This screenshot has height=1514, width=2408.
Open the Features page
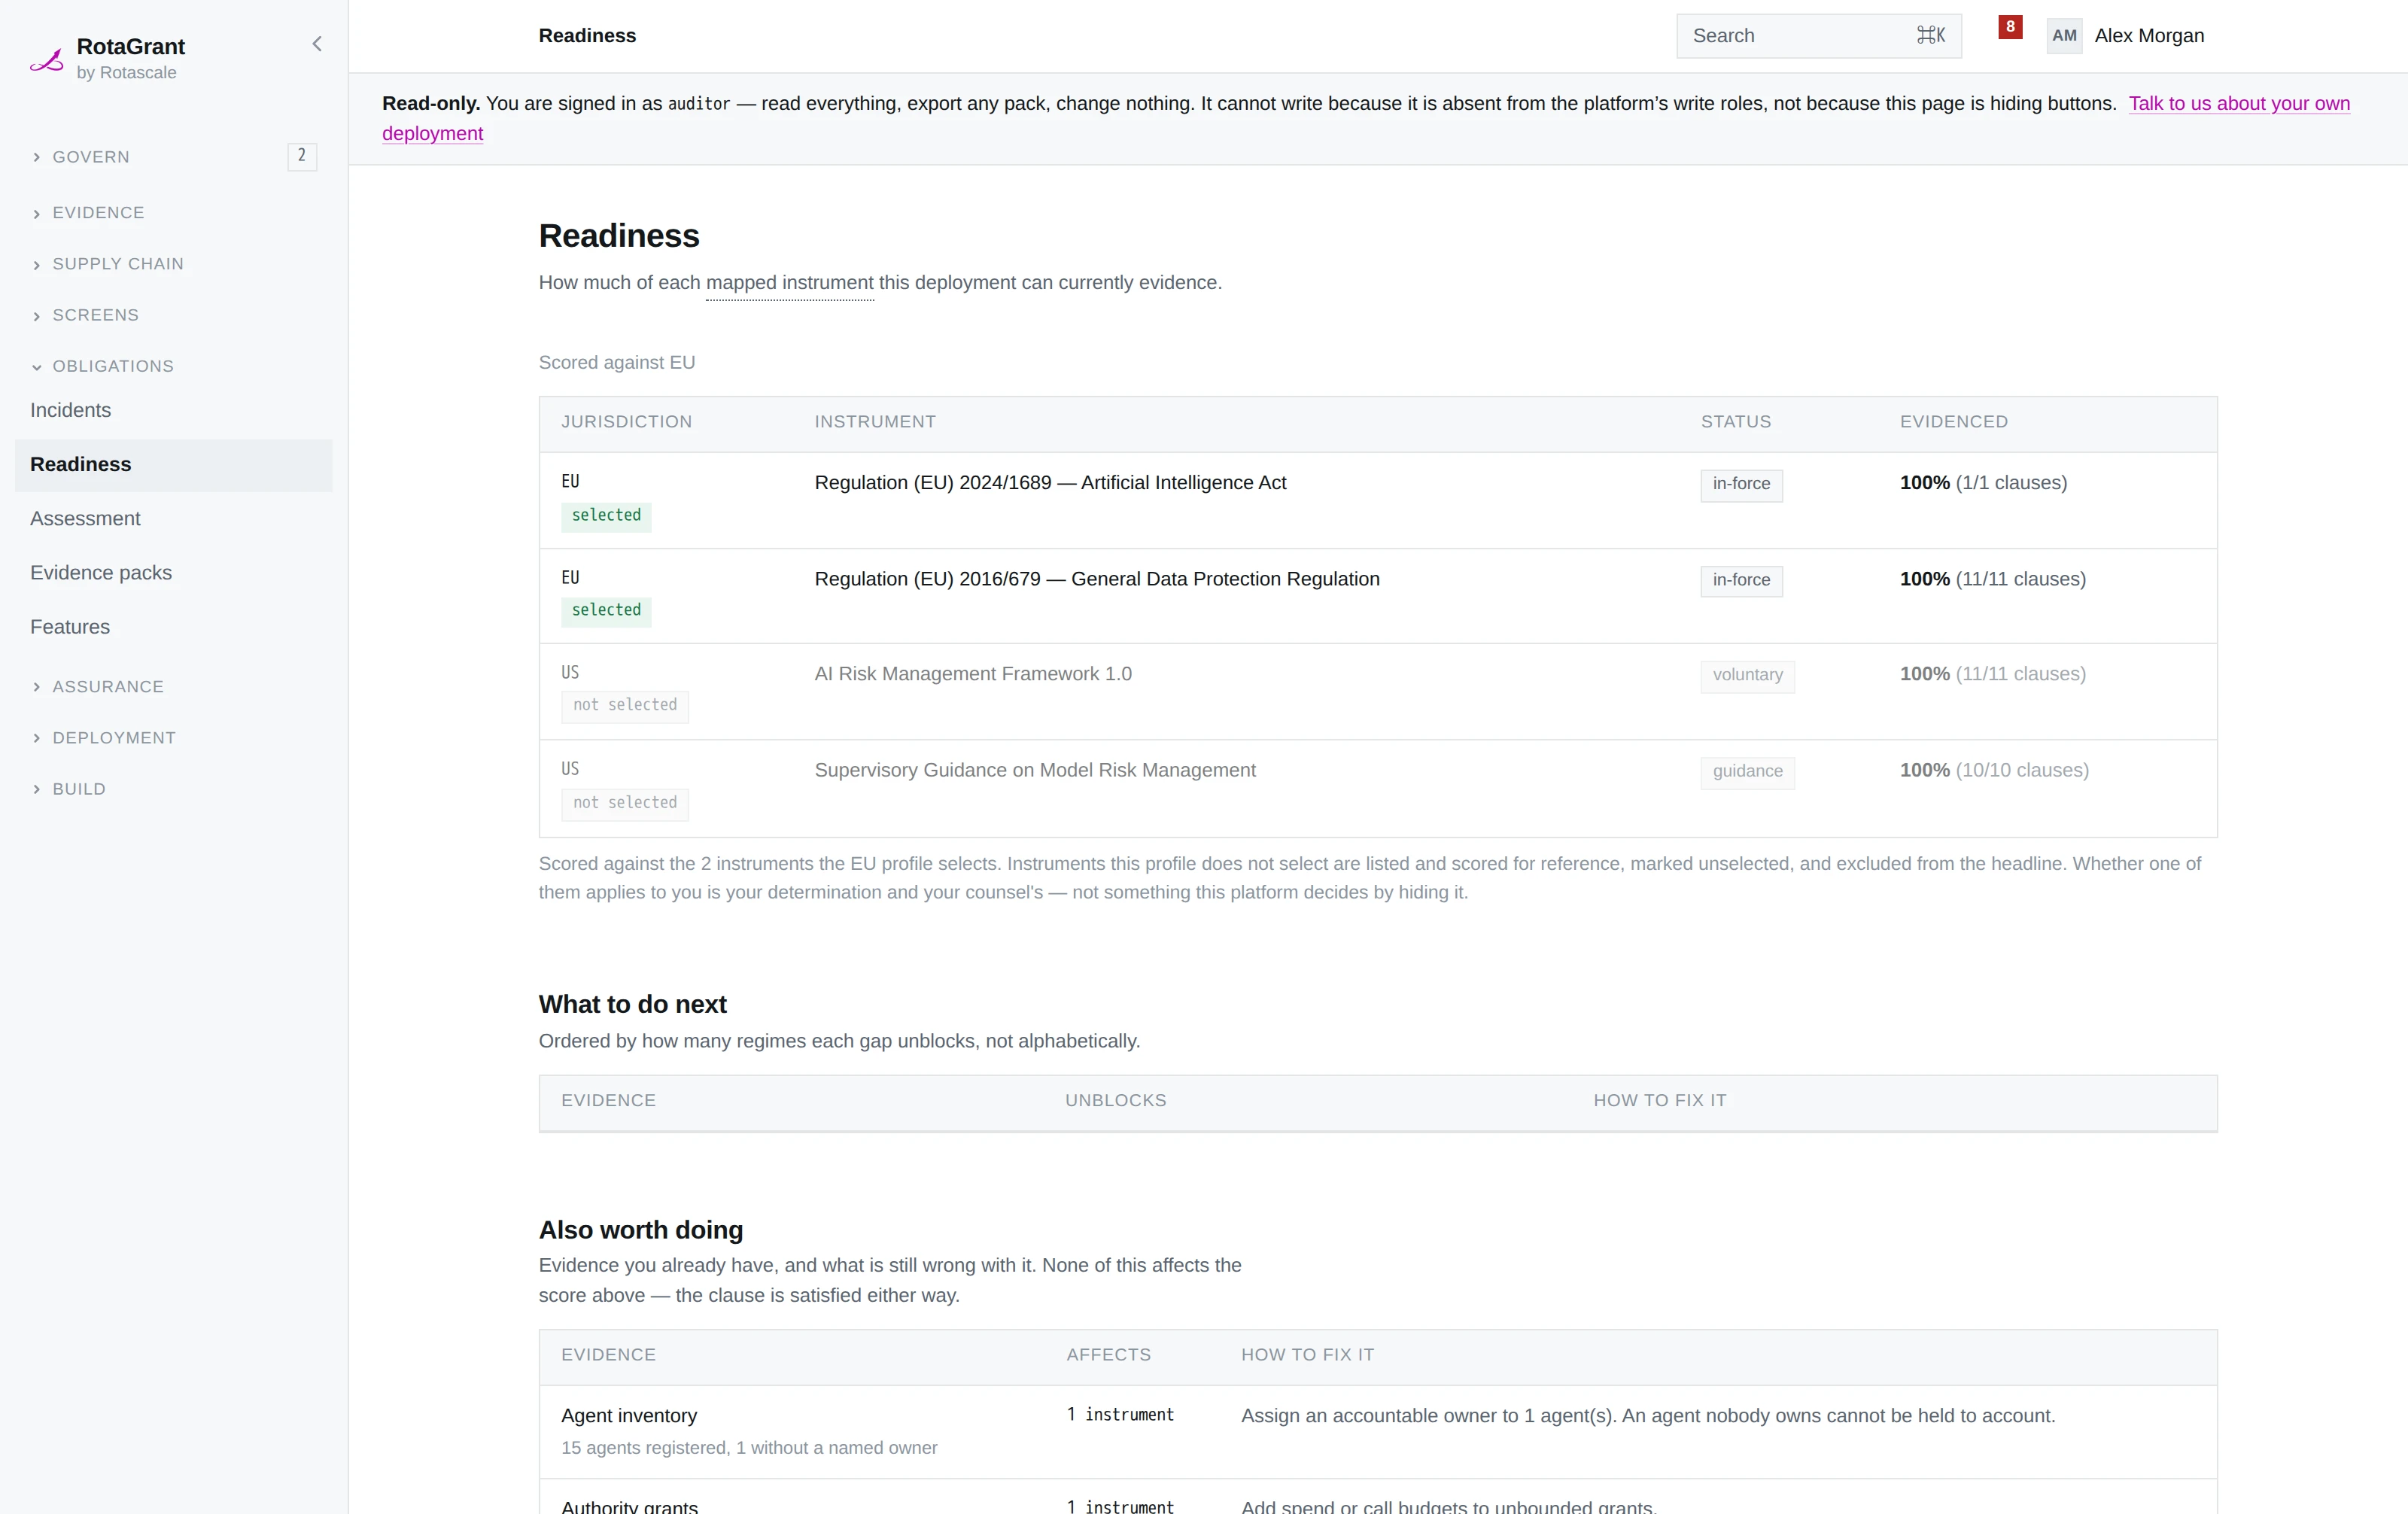tap(174, 627)
